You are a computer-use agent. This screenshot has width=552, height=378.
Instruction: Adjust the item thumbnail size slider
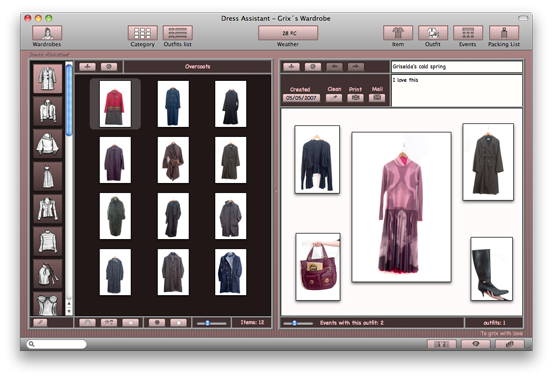211,323
